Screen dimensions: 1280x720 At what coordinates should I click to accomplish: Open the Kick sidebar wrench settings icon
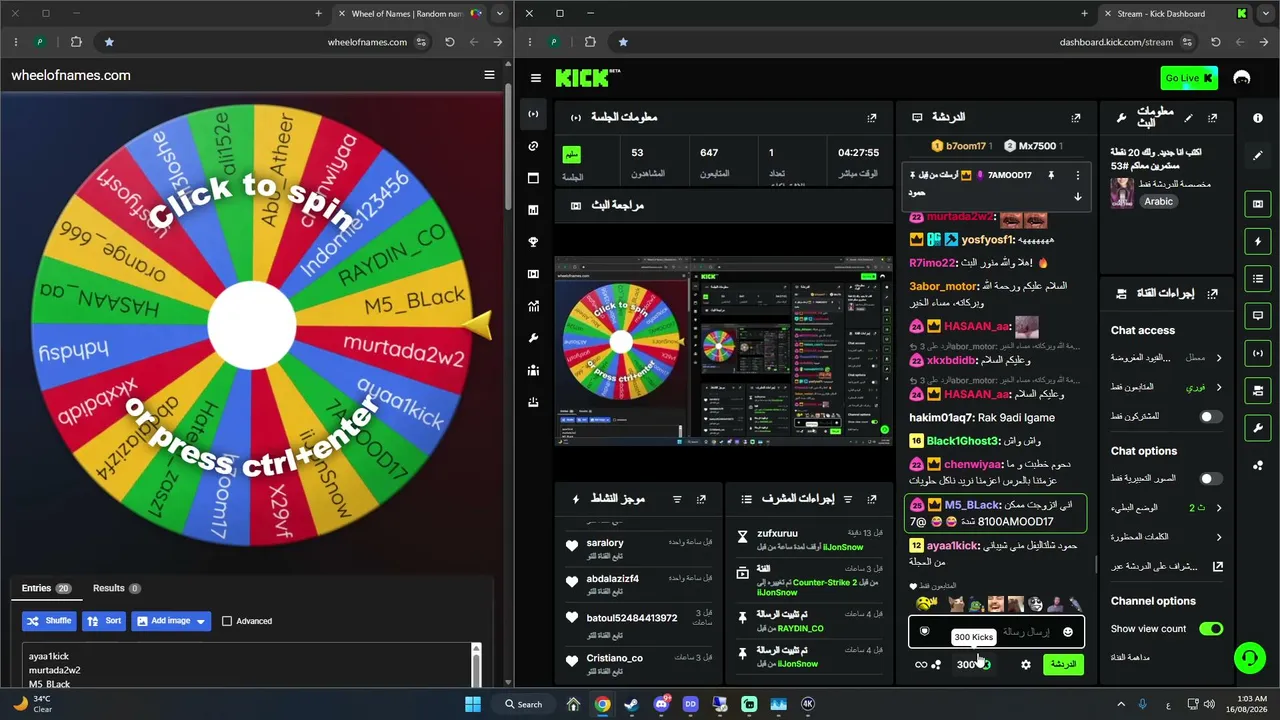(x=533, y=338)
